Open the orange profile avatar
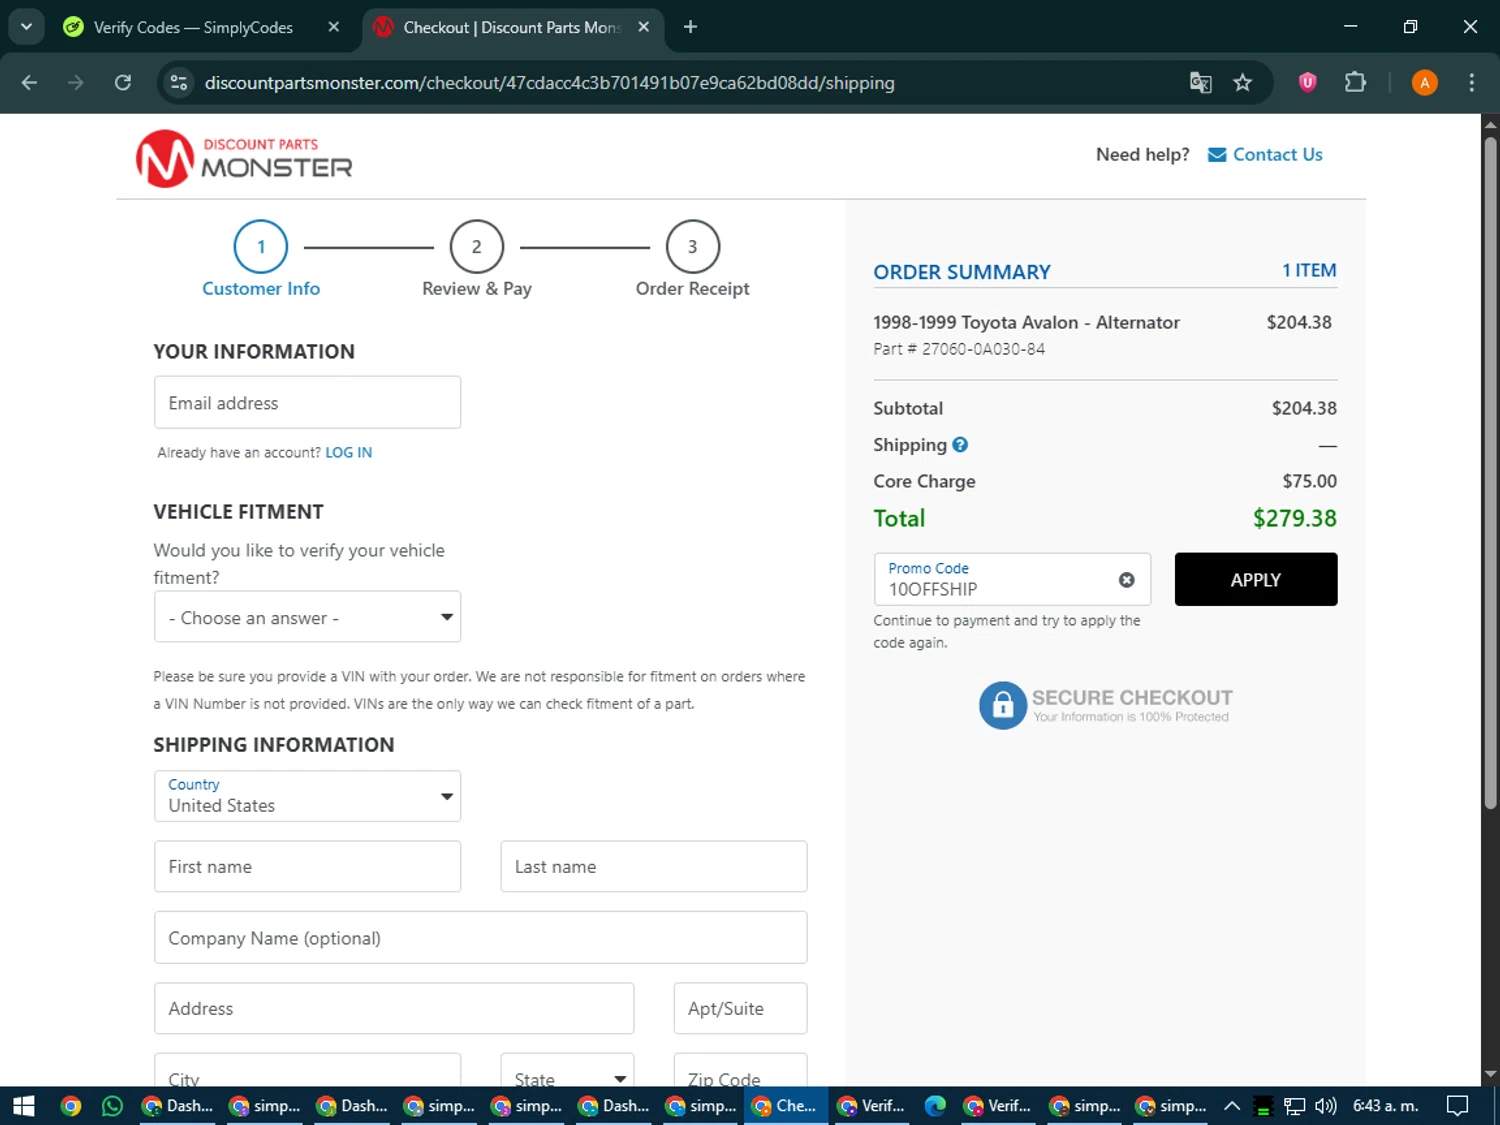The image size is (1500, 1125). coord(1424,83)
